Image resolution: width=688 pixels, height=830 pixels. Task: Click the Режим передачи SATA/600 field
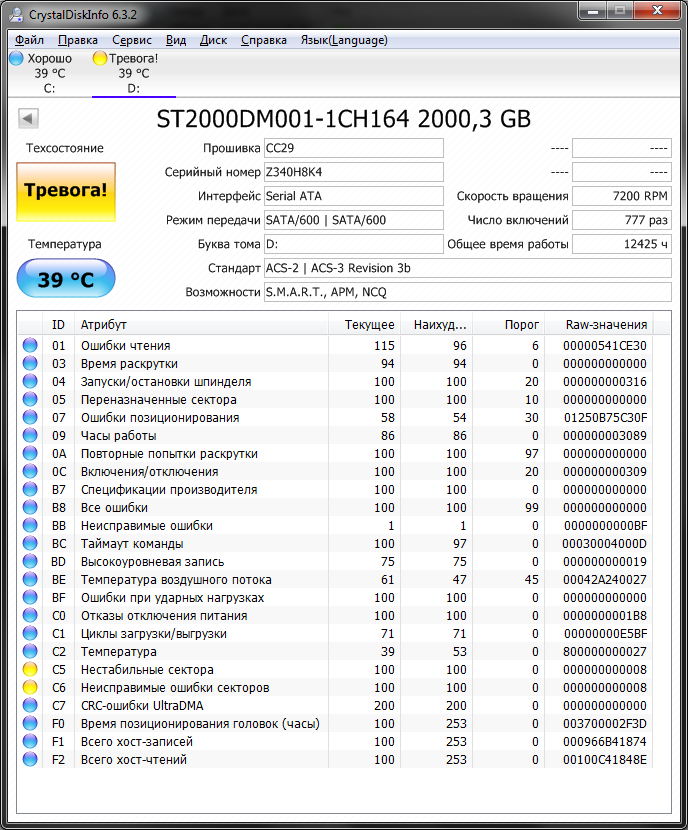[x=354, y=220]
